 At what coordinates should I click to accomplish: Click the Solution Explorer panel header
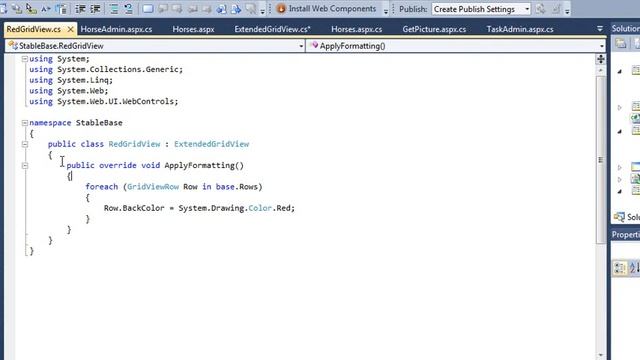[625, 28]
